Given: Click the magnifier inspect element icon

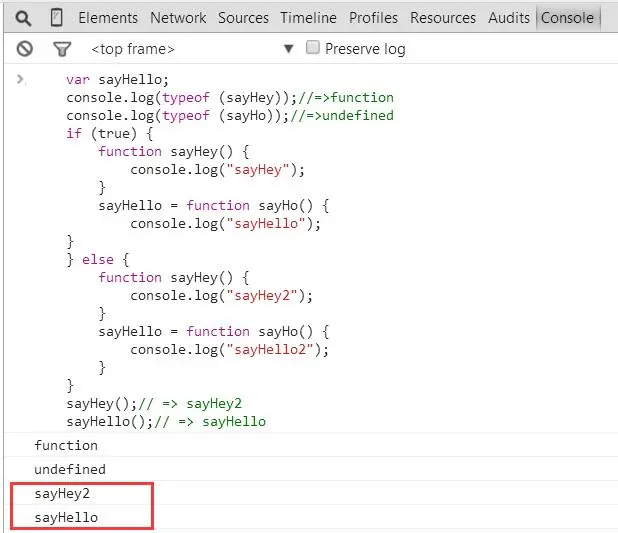Looking at the screenshot, I should tap(23, 18).
